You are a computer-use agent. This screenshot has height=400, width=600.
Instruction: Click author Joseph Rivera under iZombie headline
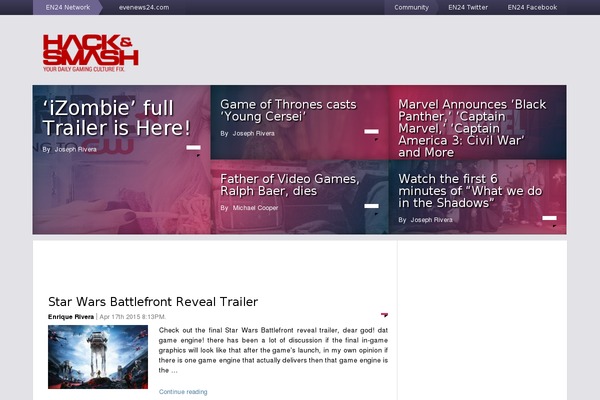click(x=75, y=149)
